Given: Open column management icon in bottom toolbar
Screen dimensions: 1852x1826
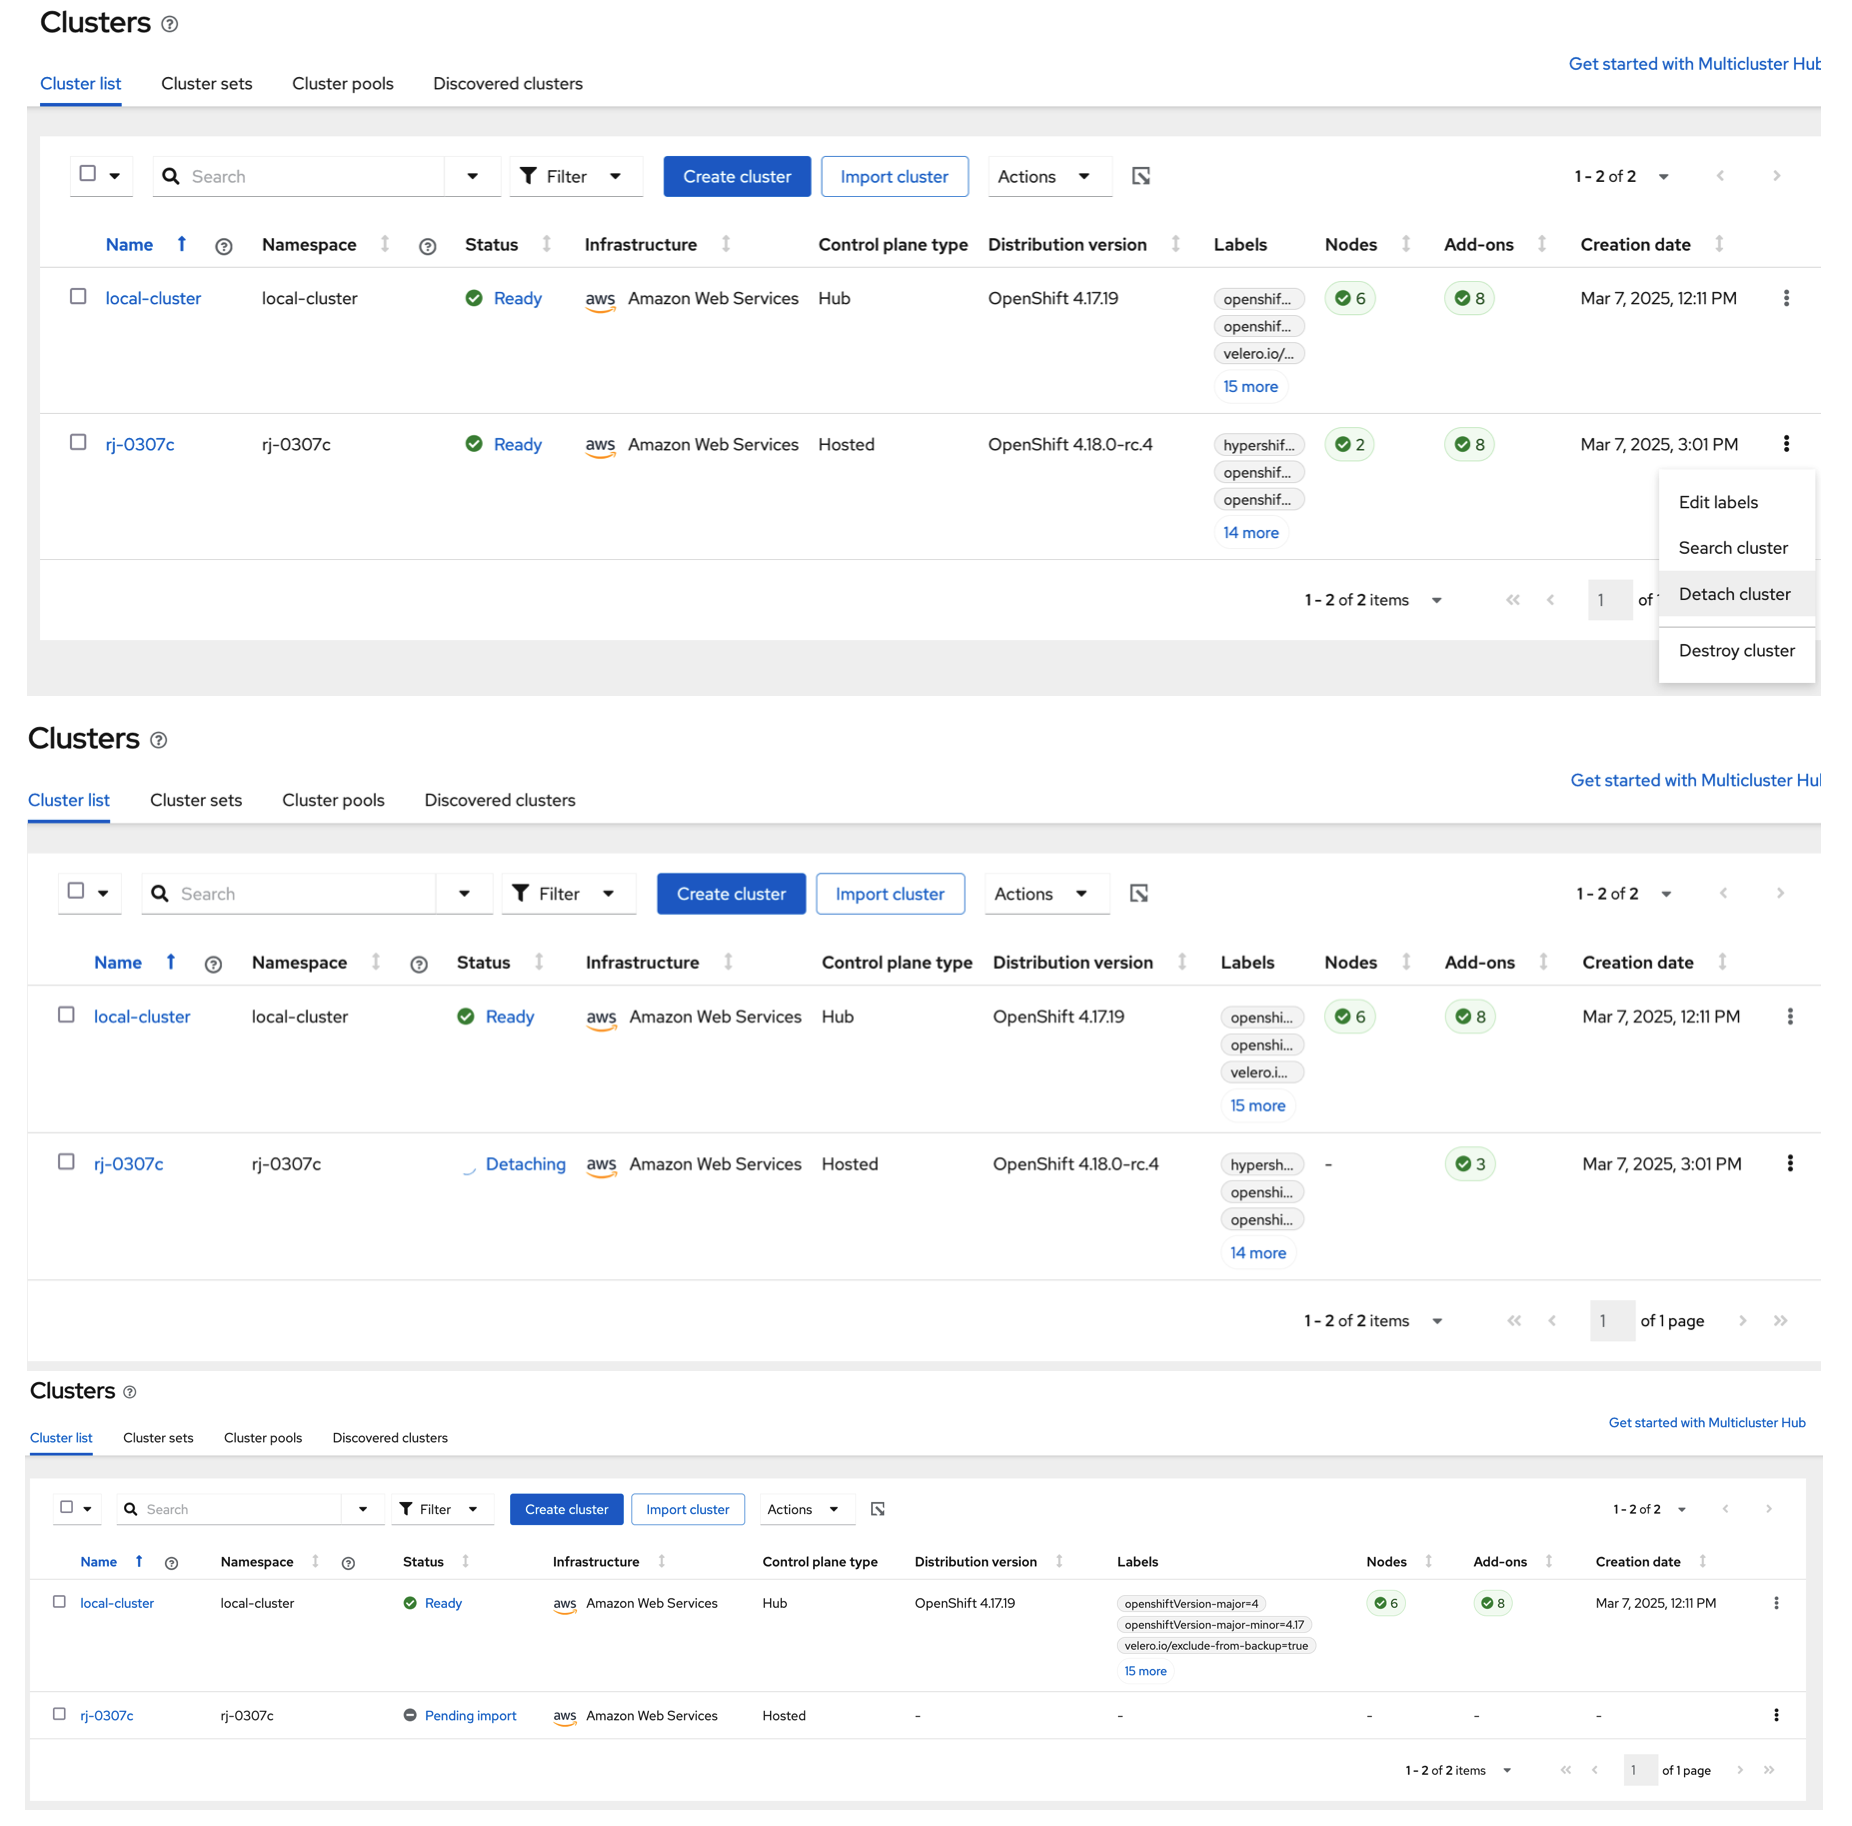Looking at the screenshot, I should pyautogui.click(x=878, y=1509).
